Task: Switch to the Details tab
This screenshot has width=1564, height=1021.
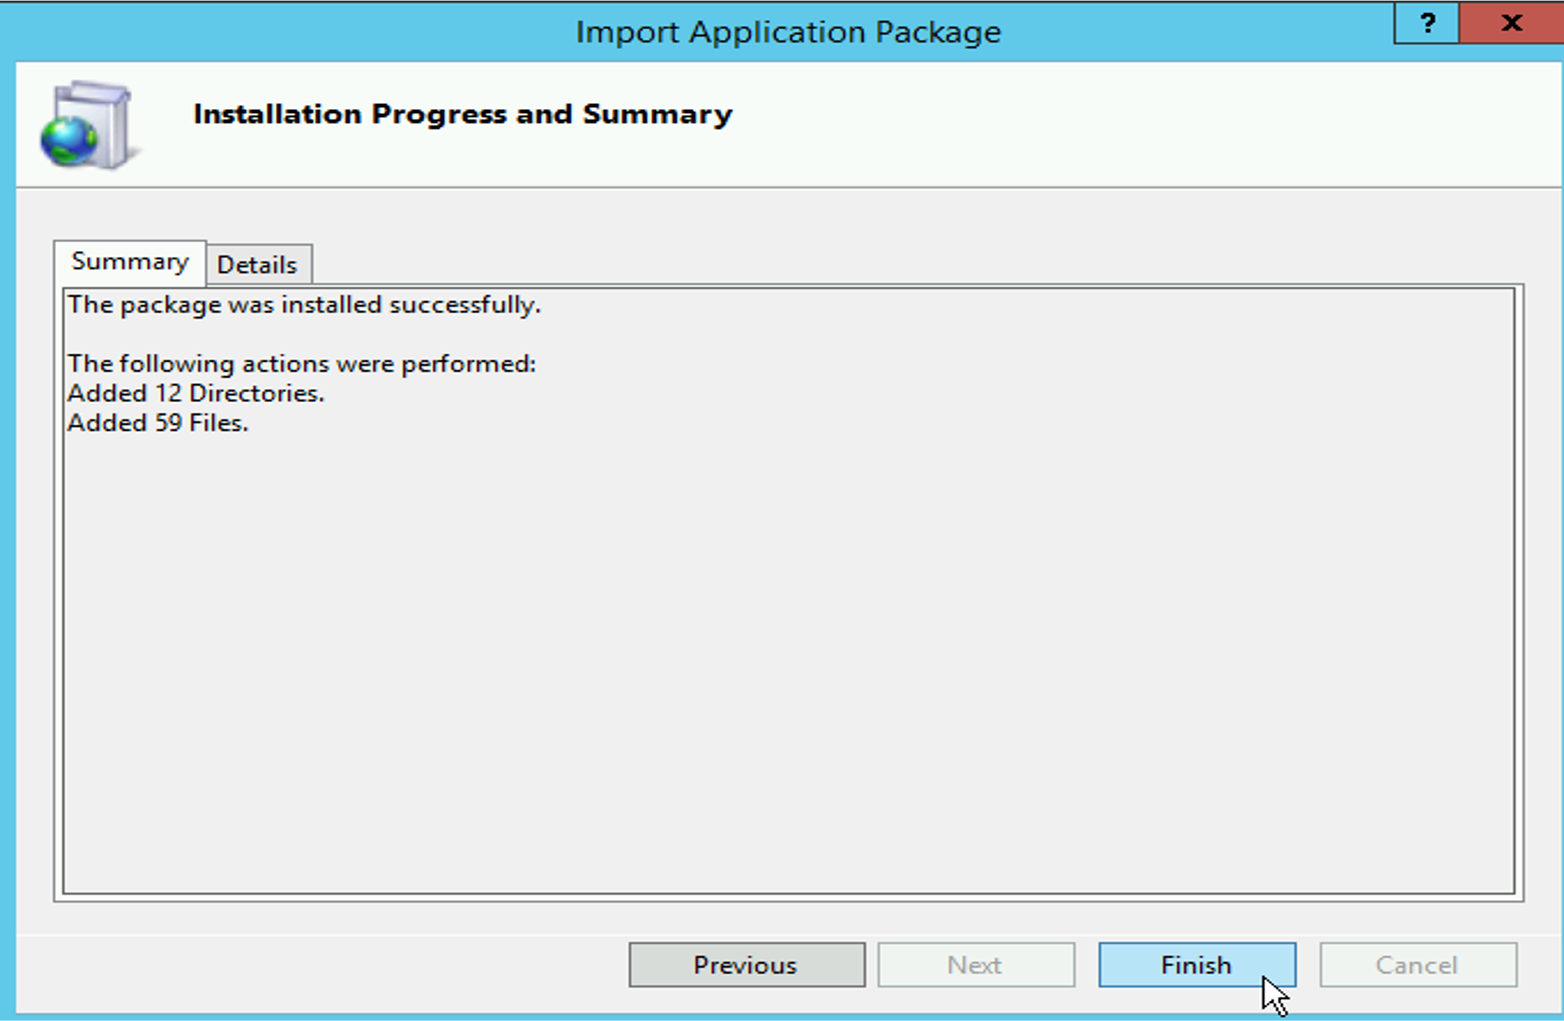Action: pos(257,265)
